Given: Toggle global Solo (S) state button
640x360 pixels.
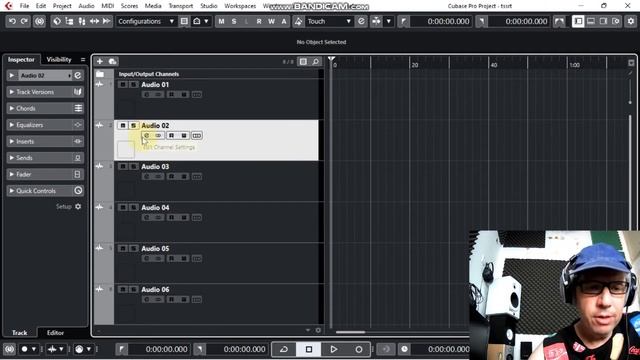Looking at the screenshot, I should click(234, 21).
